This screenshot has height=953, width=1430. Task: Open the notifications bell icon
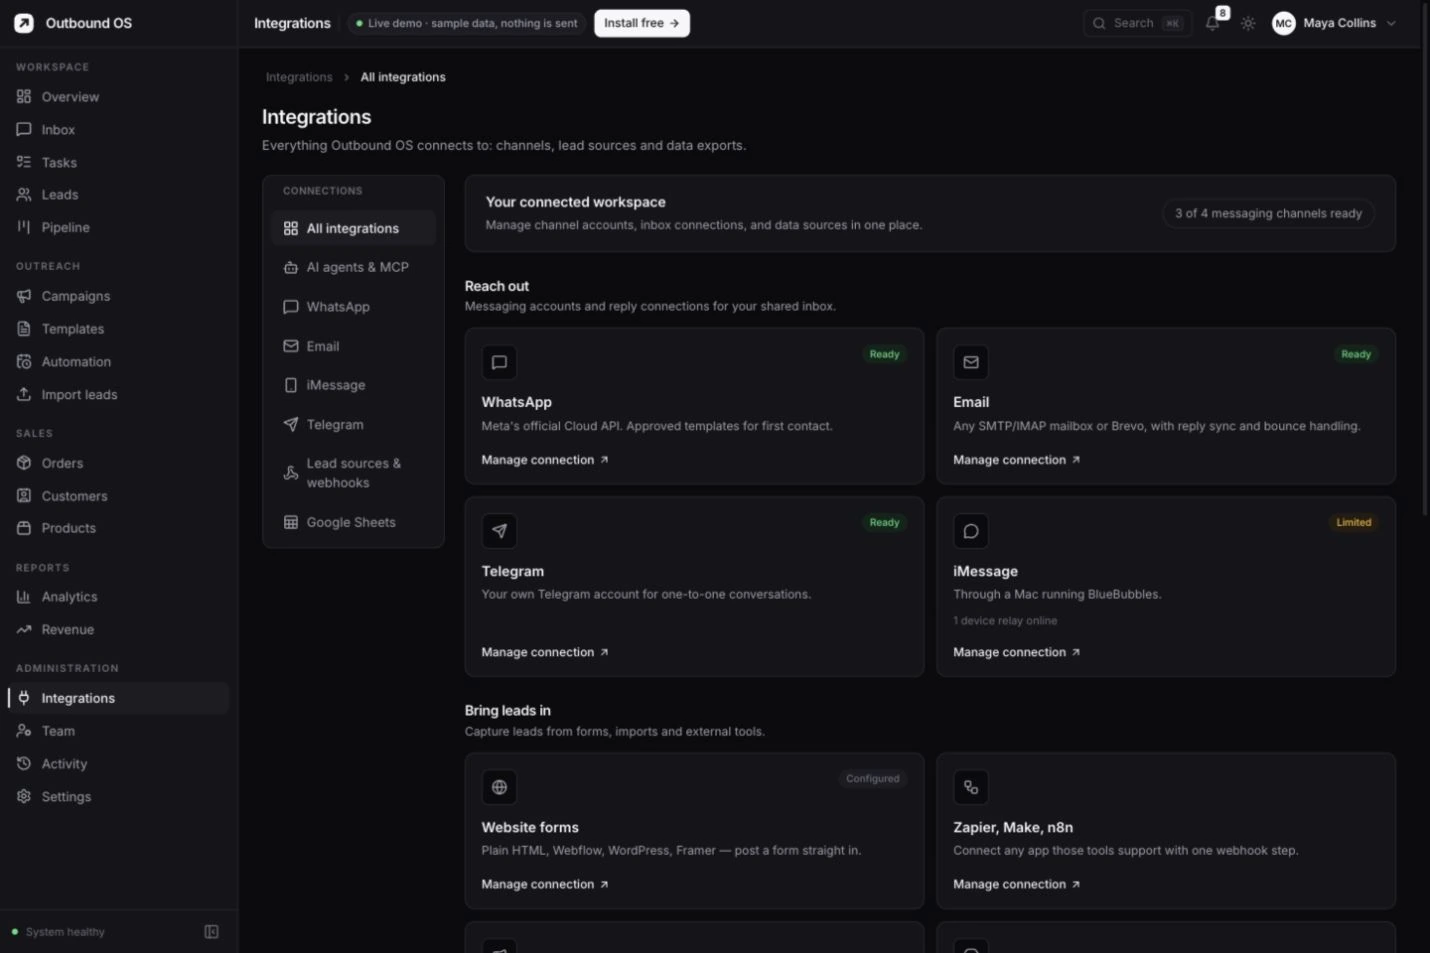(x=1212, y=23)
